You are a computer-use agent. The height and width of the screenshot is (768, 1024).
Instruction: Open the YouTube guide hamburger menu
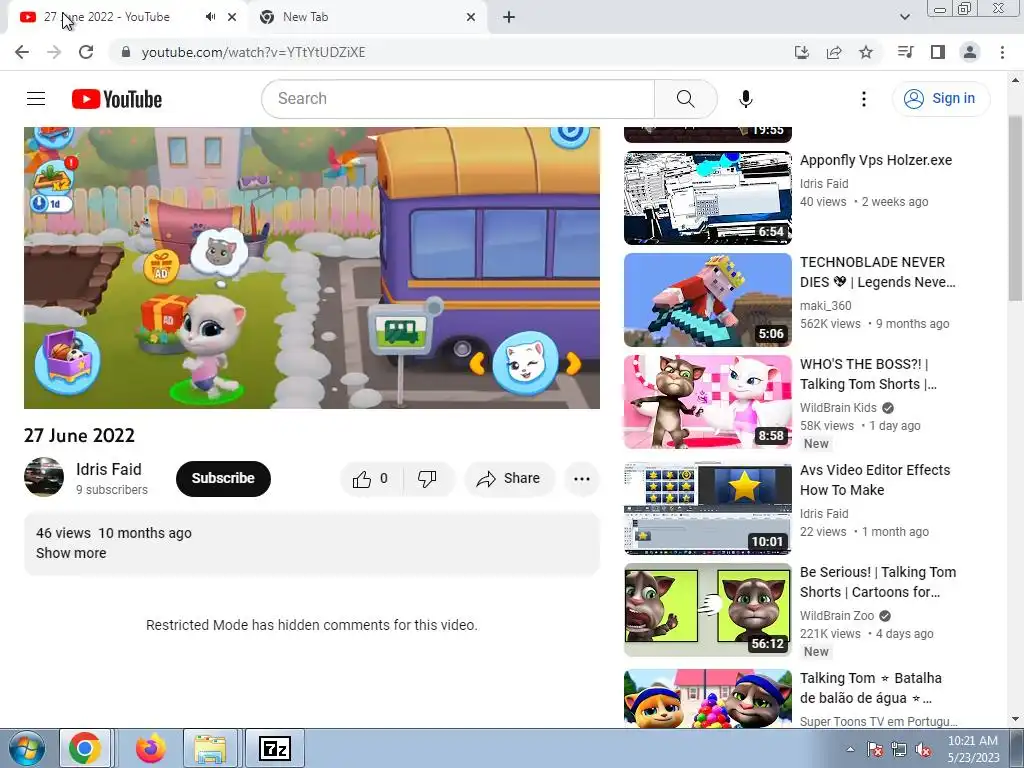coord(36,99)
